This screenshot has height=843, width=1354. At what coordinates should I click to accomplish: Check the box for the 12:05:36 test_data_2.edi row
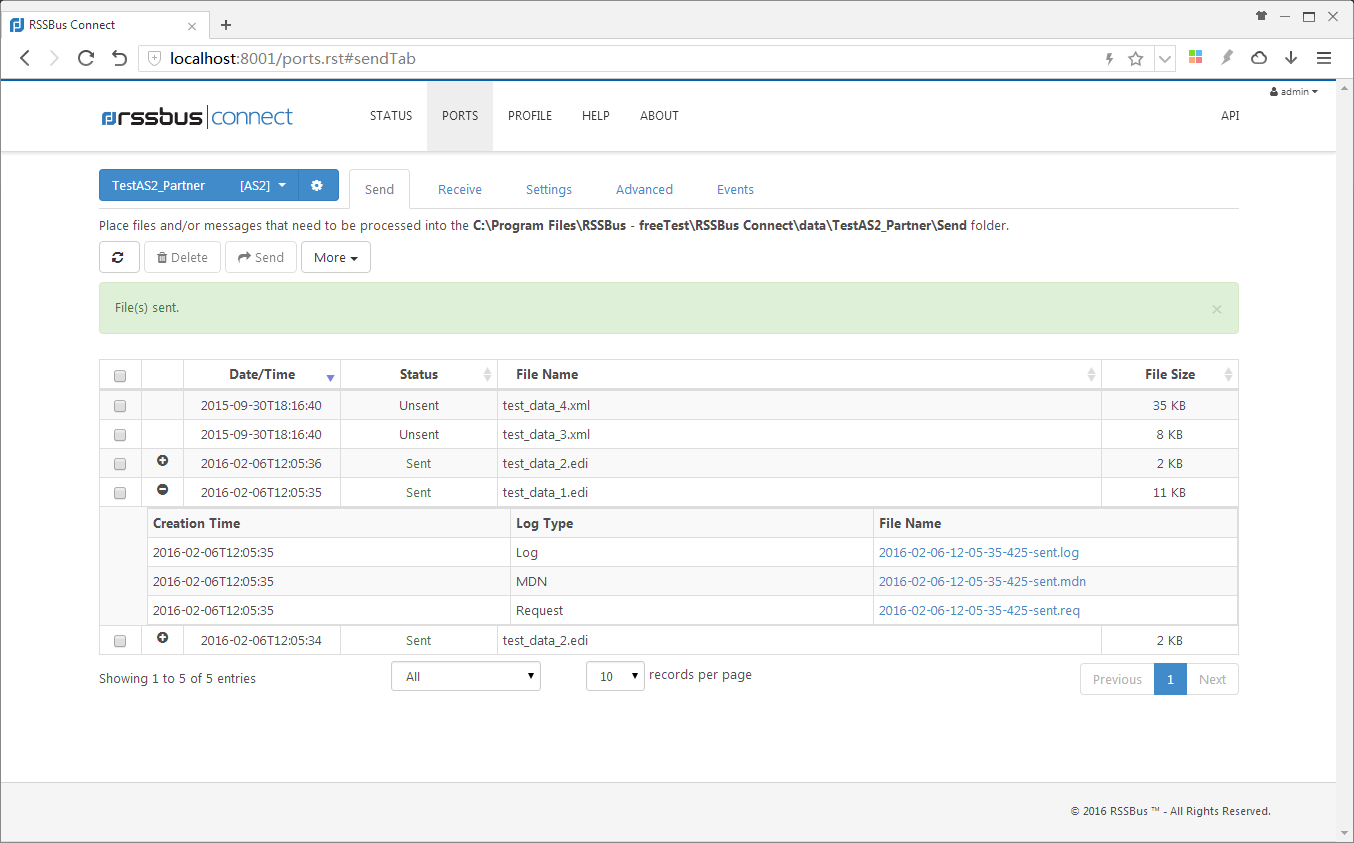[x=120, y=464]
